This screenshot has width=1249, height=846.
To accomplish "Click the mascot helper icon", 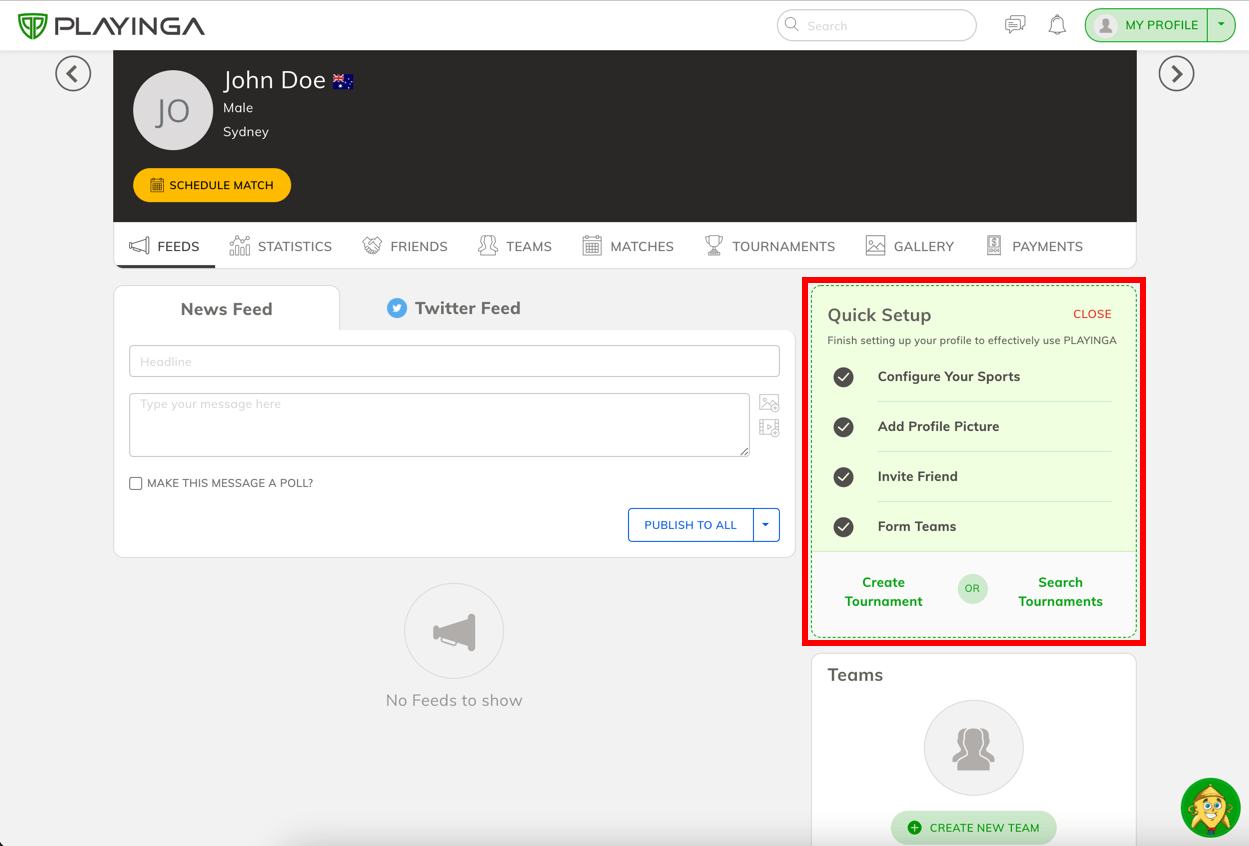I will (x=1211, y=807).
